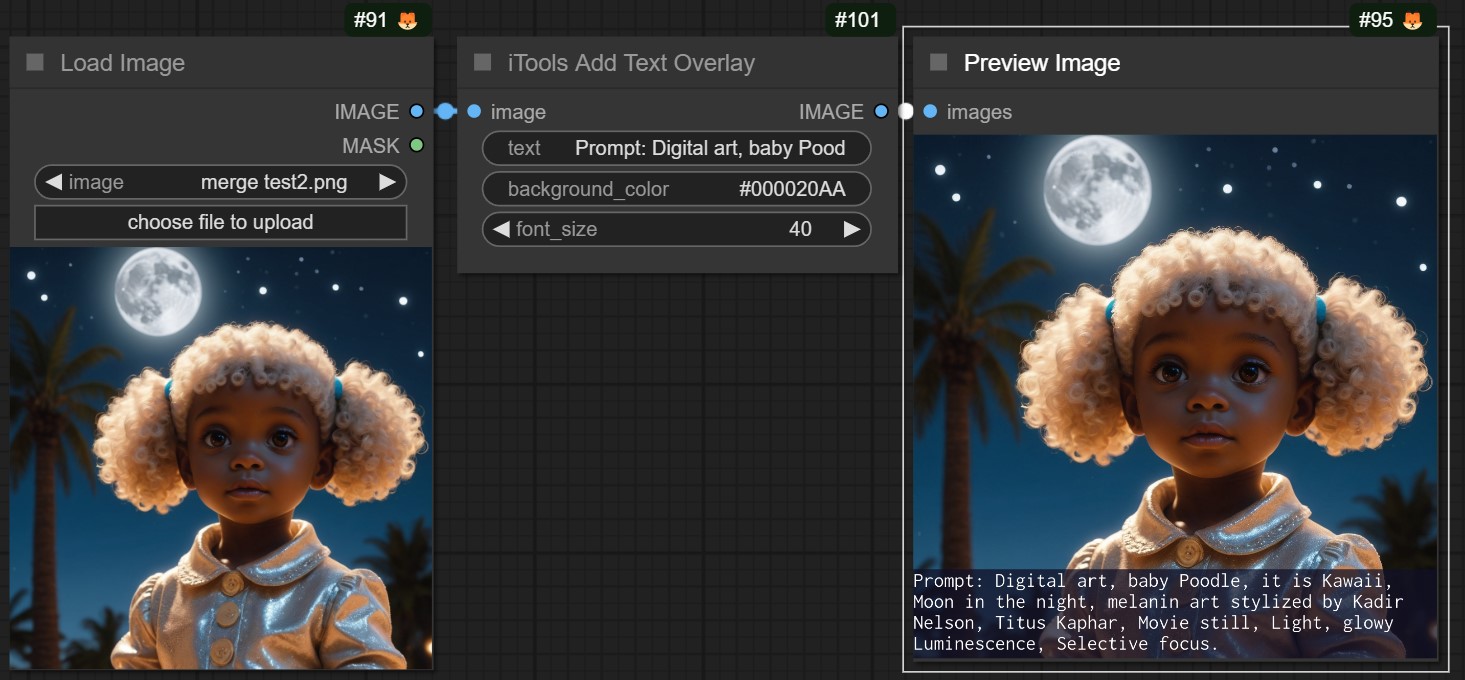The height and width of the screenshot is (680, 1465).
Task: Increase font_size with right arrow
Action: pyautogui.click(x=852, y=229)
